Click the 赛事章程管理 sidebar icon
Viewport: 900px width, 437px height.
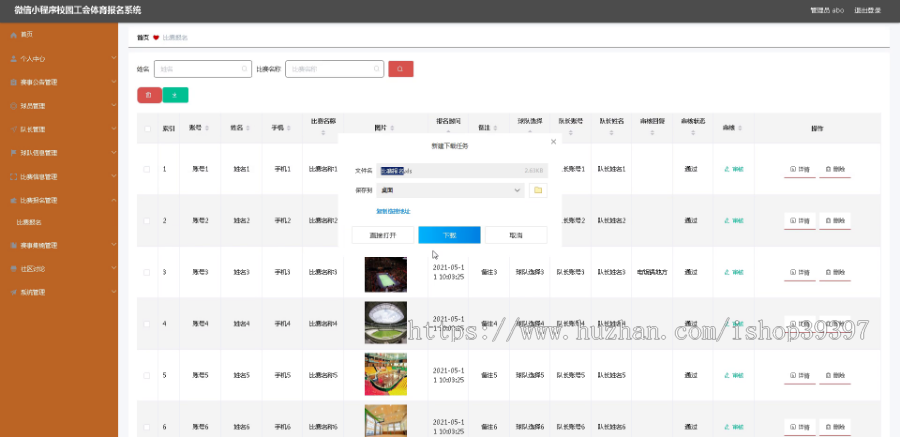(14, 245)
